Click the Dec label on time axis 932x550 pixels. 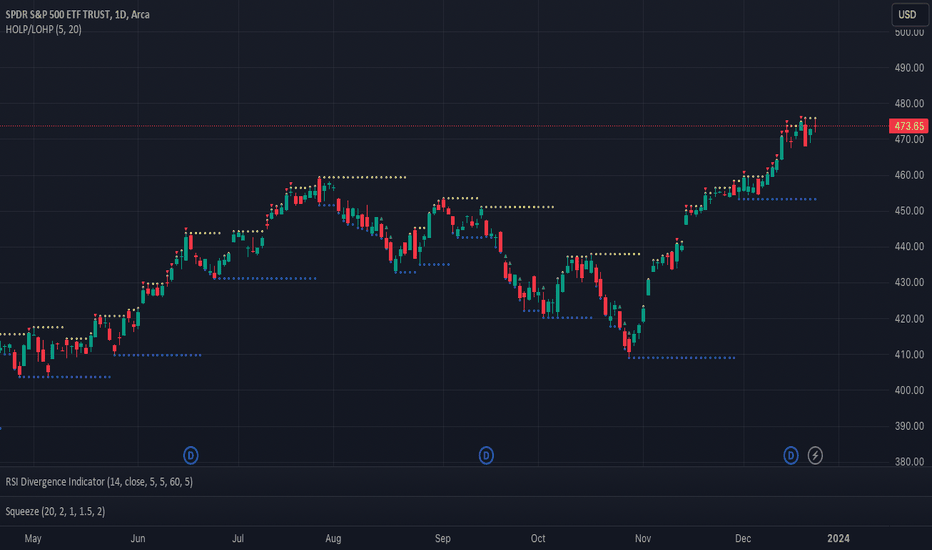tap(743, 539)
